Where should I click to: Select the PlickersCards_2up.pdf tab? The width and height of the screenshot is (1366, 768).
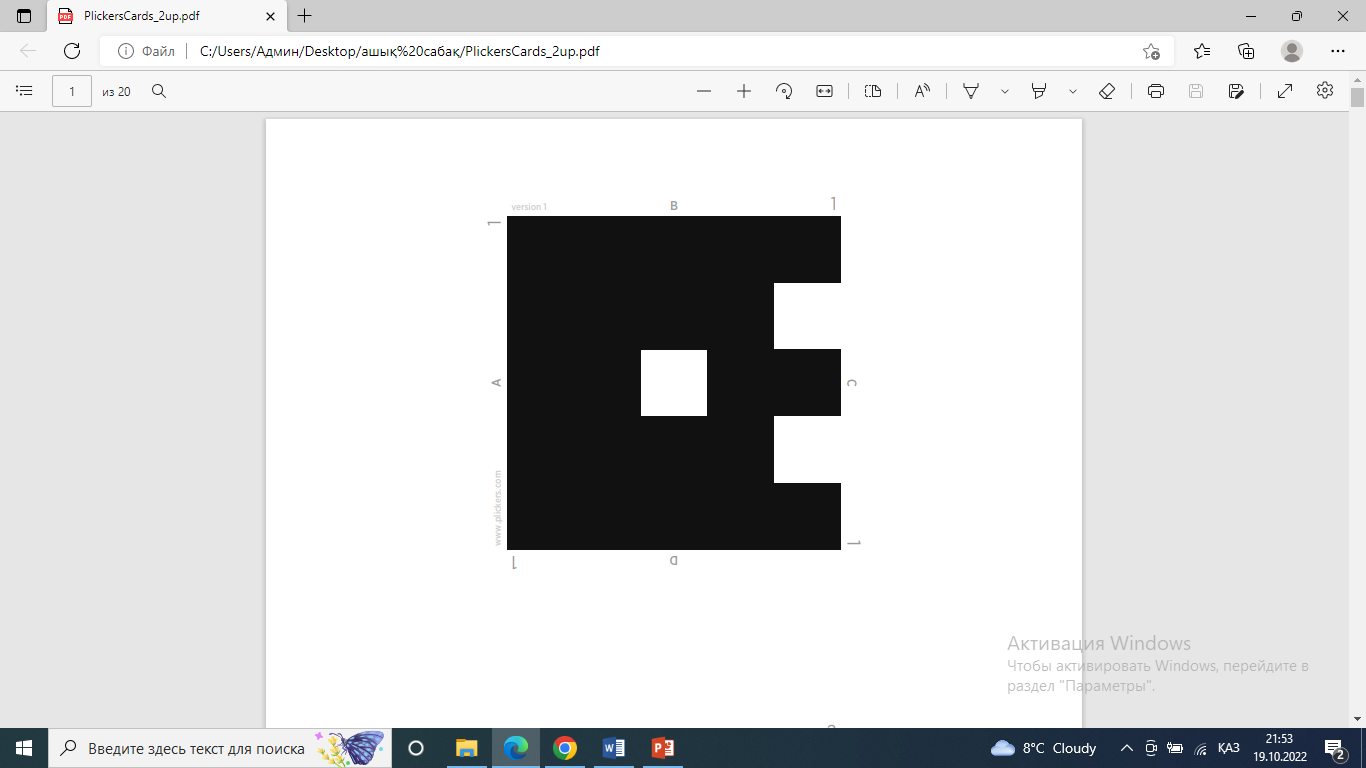coord(167,16)
